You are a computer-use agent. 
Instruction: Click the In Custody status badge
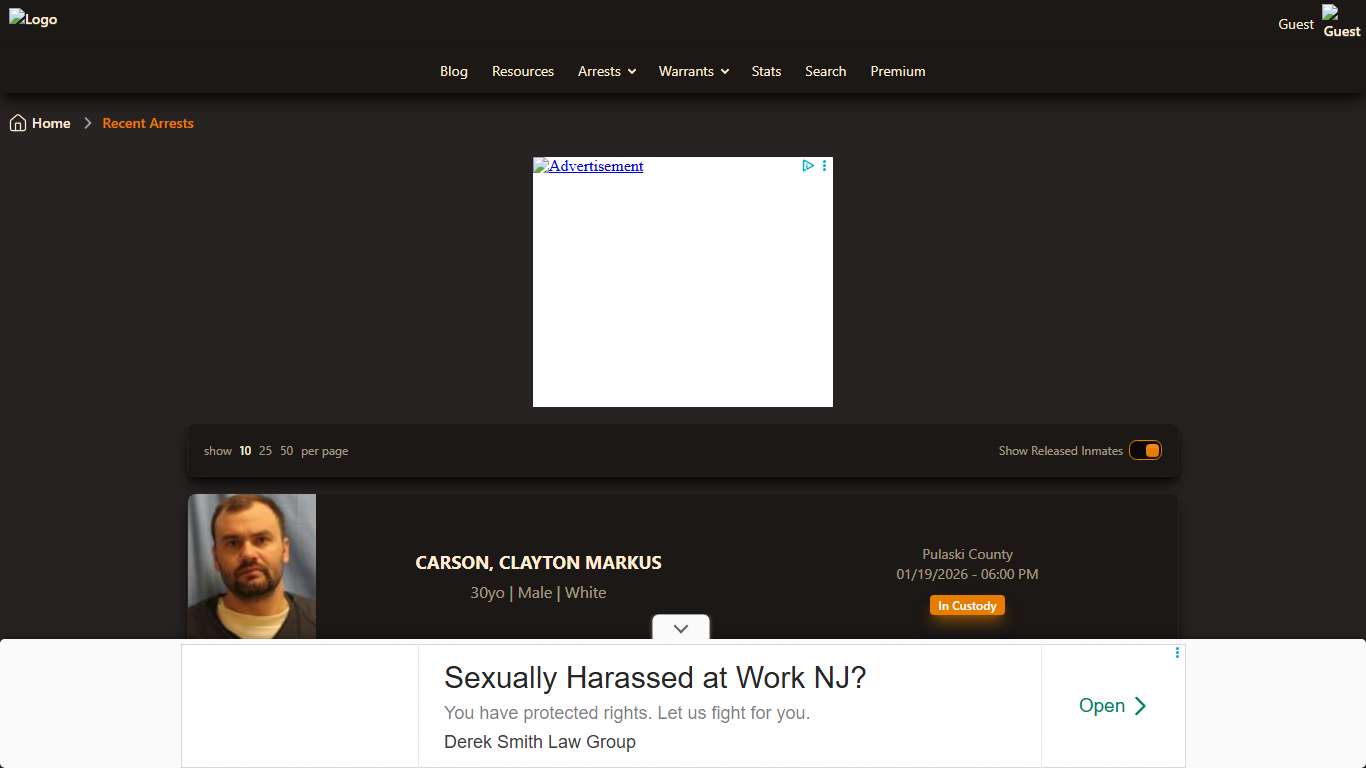tap(967, 606)
